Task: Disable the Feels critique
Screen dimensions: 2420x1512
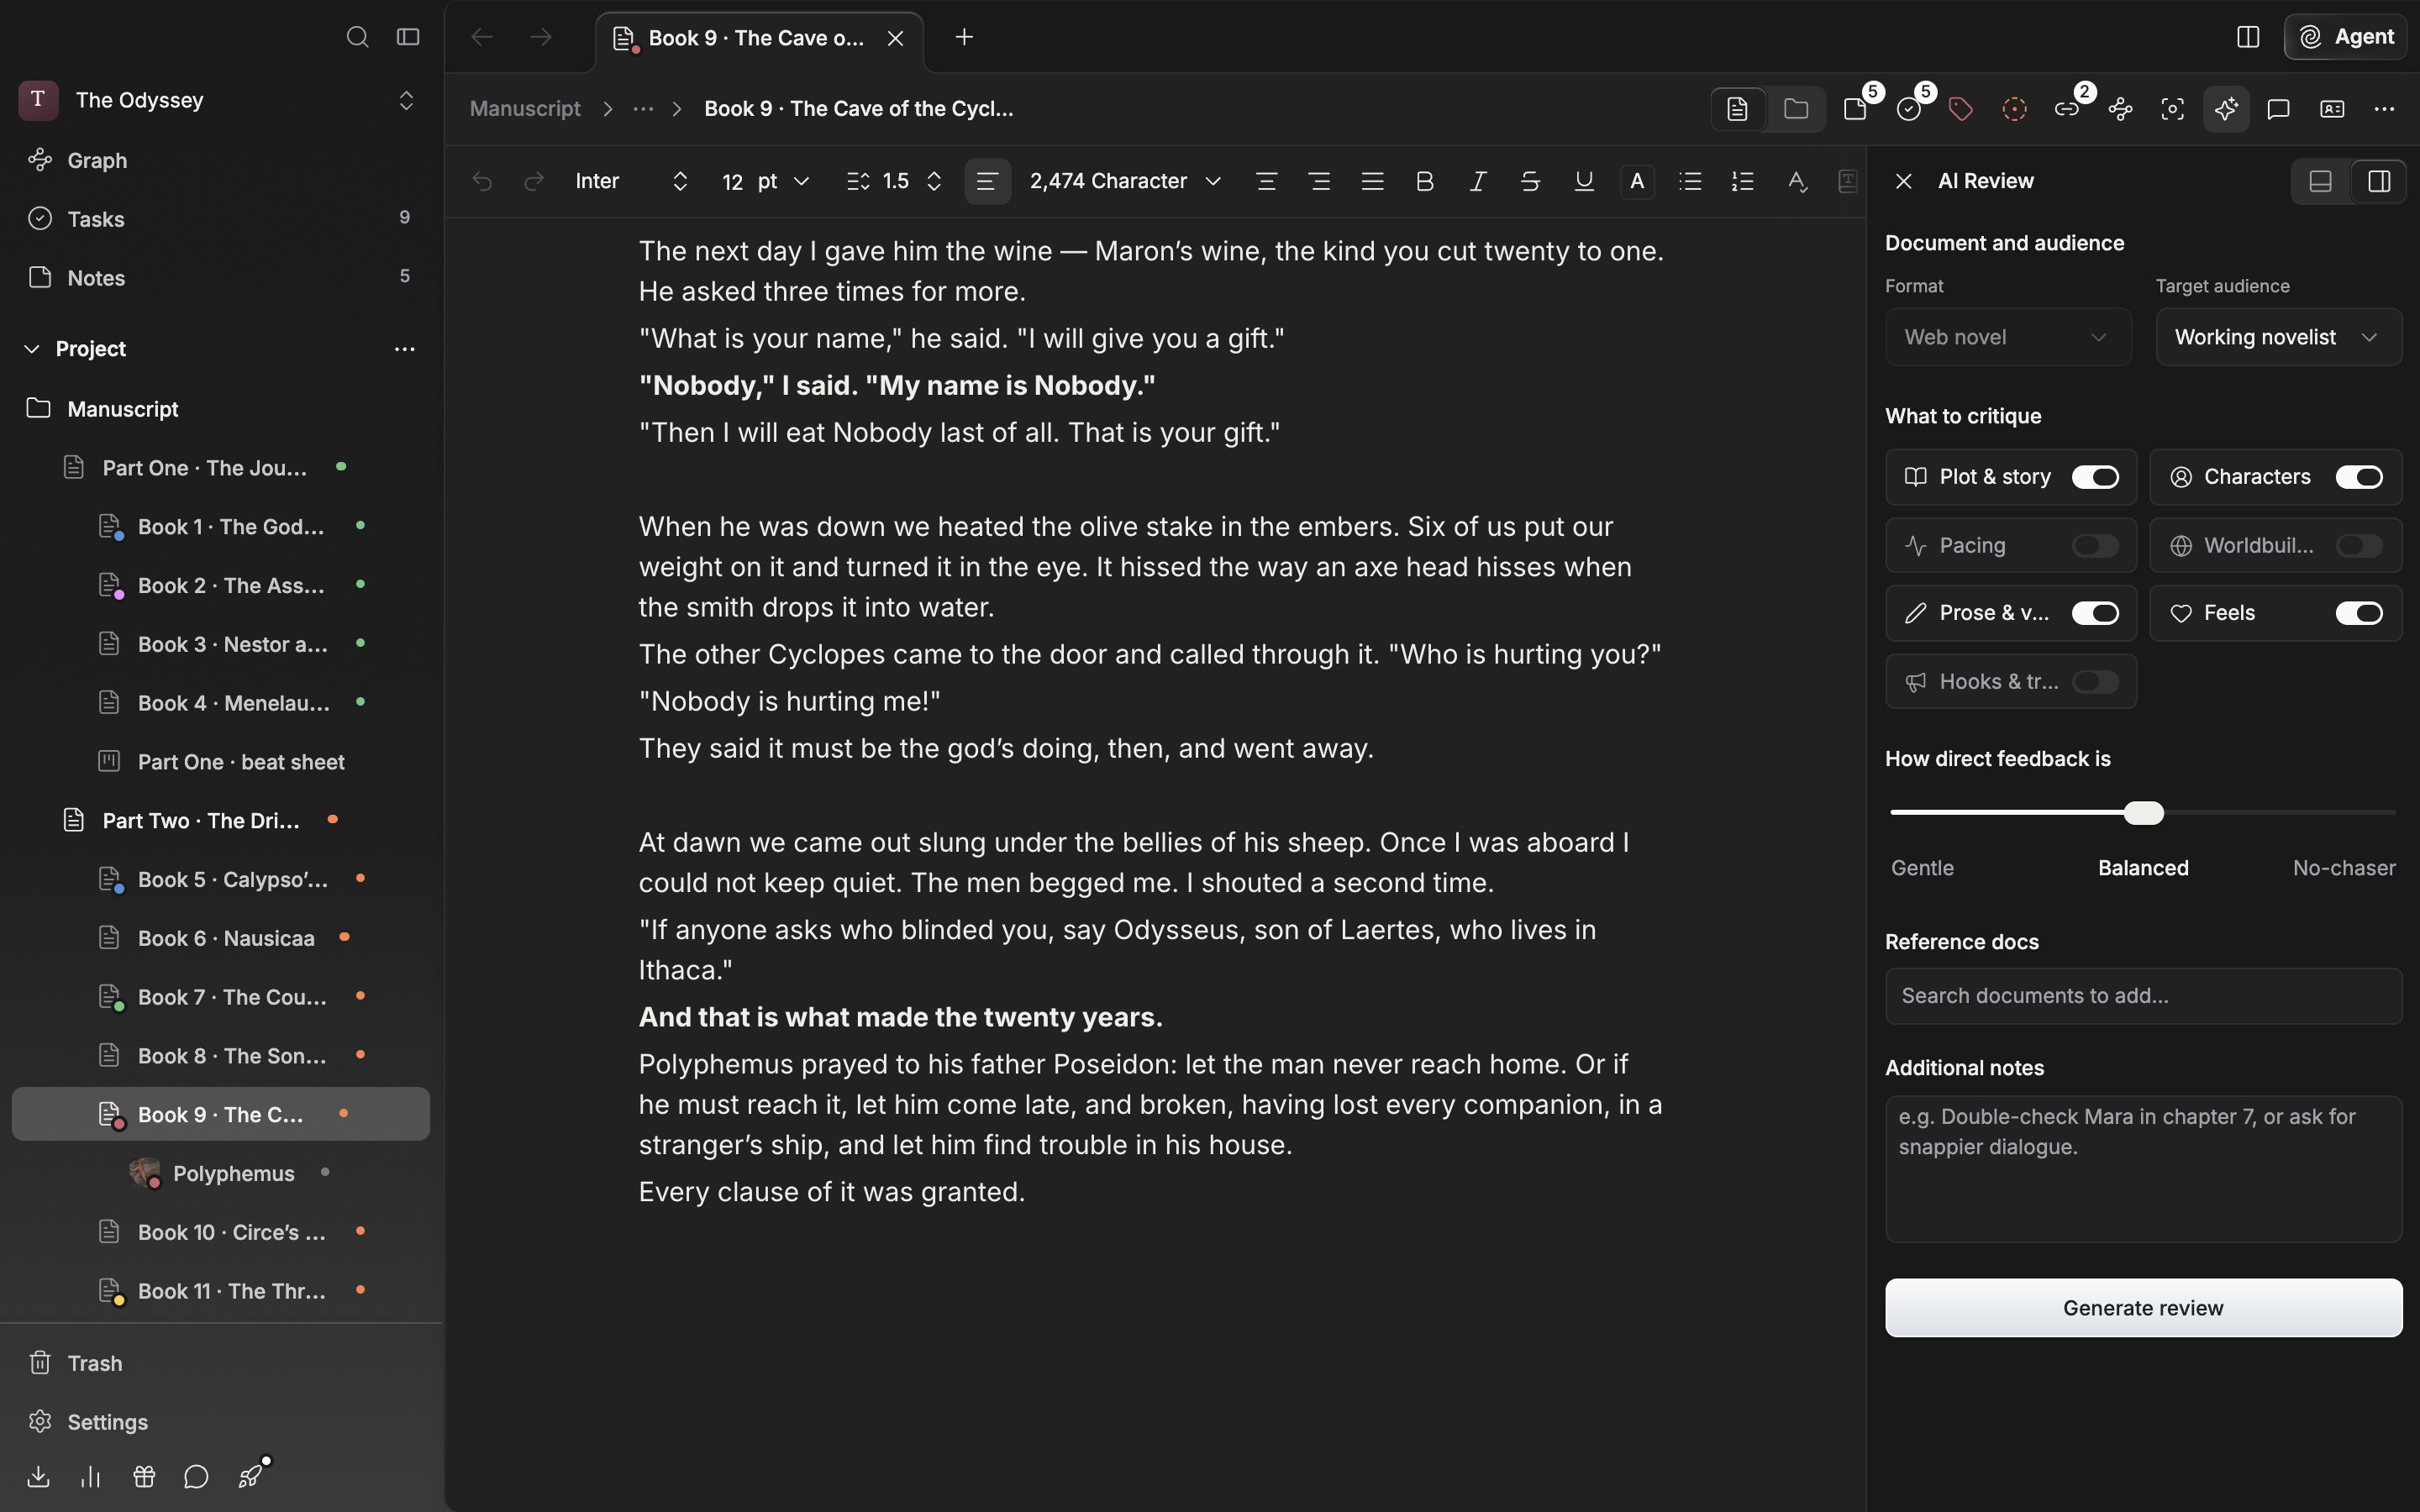Action: point(2359,613)
